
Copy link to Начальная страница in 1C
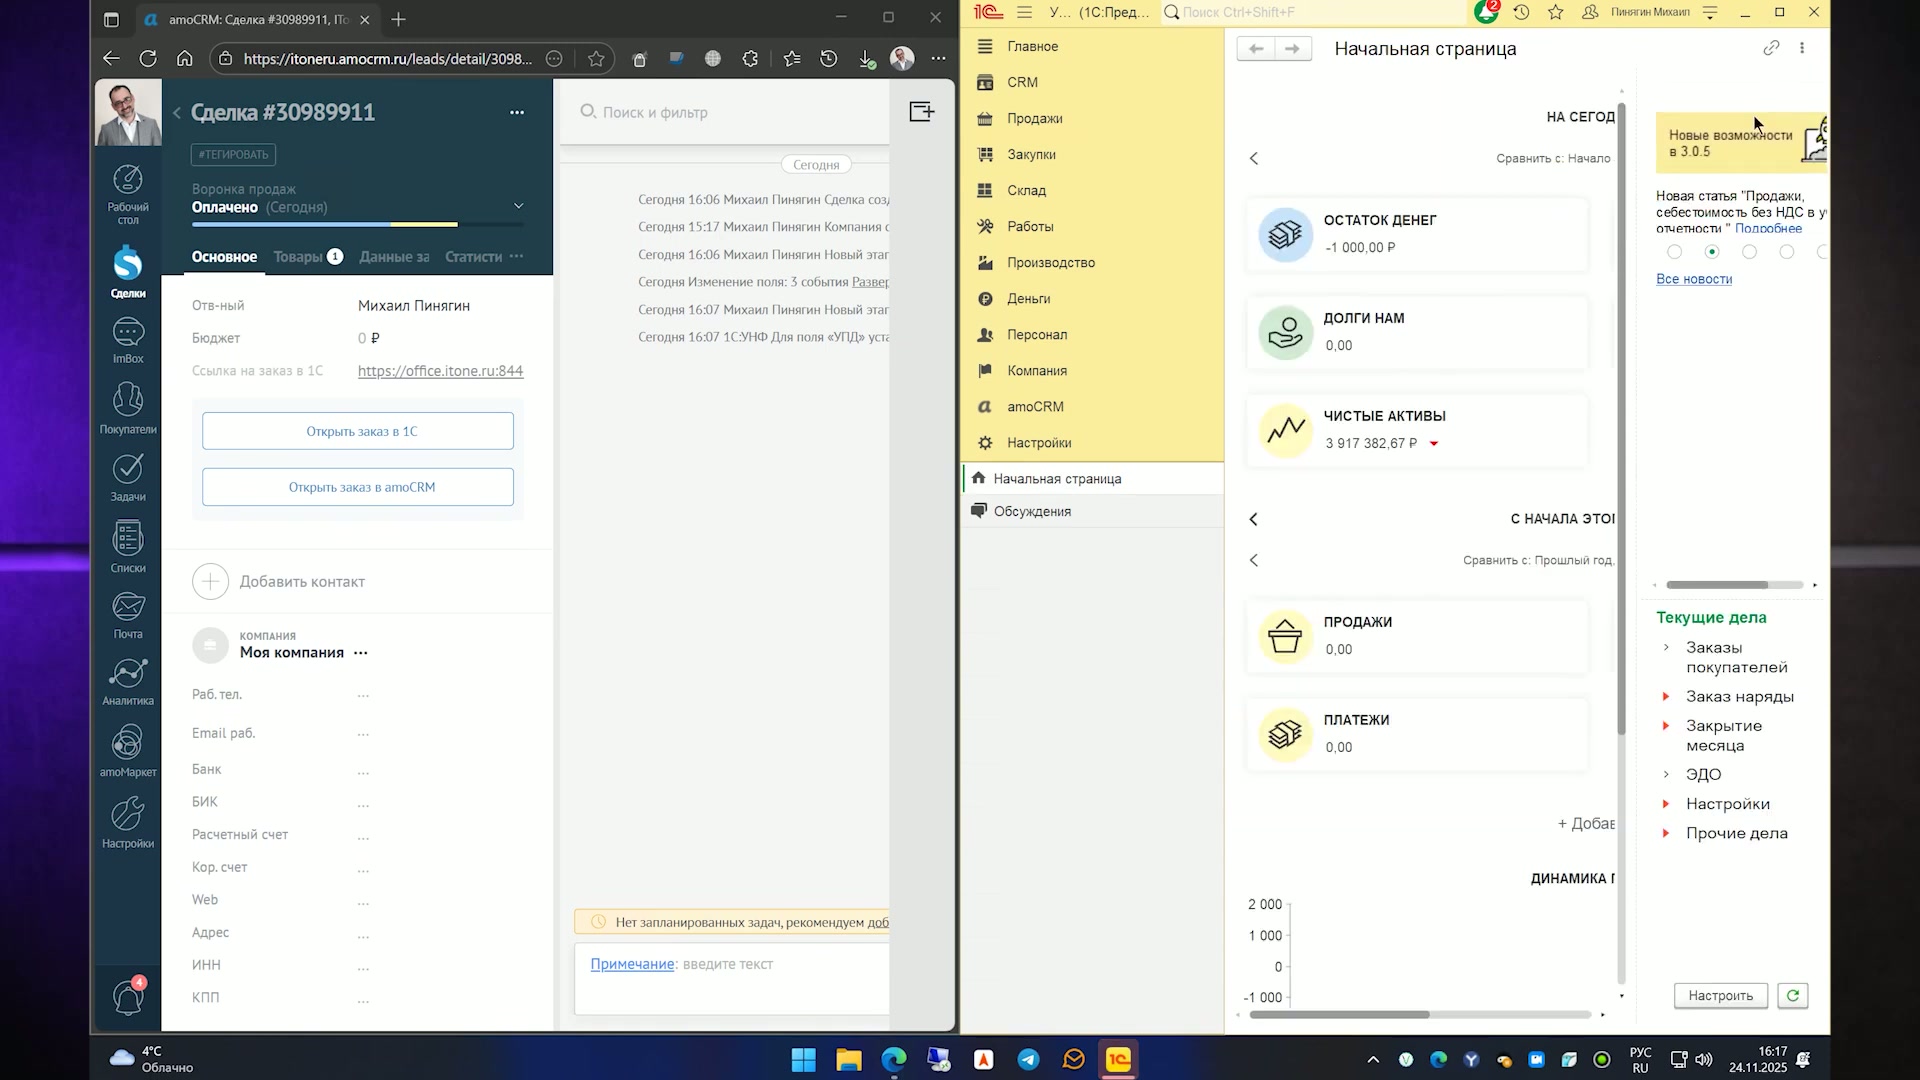coord(1771,48)
